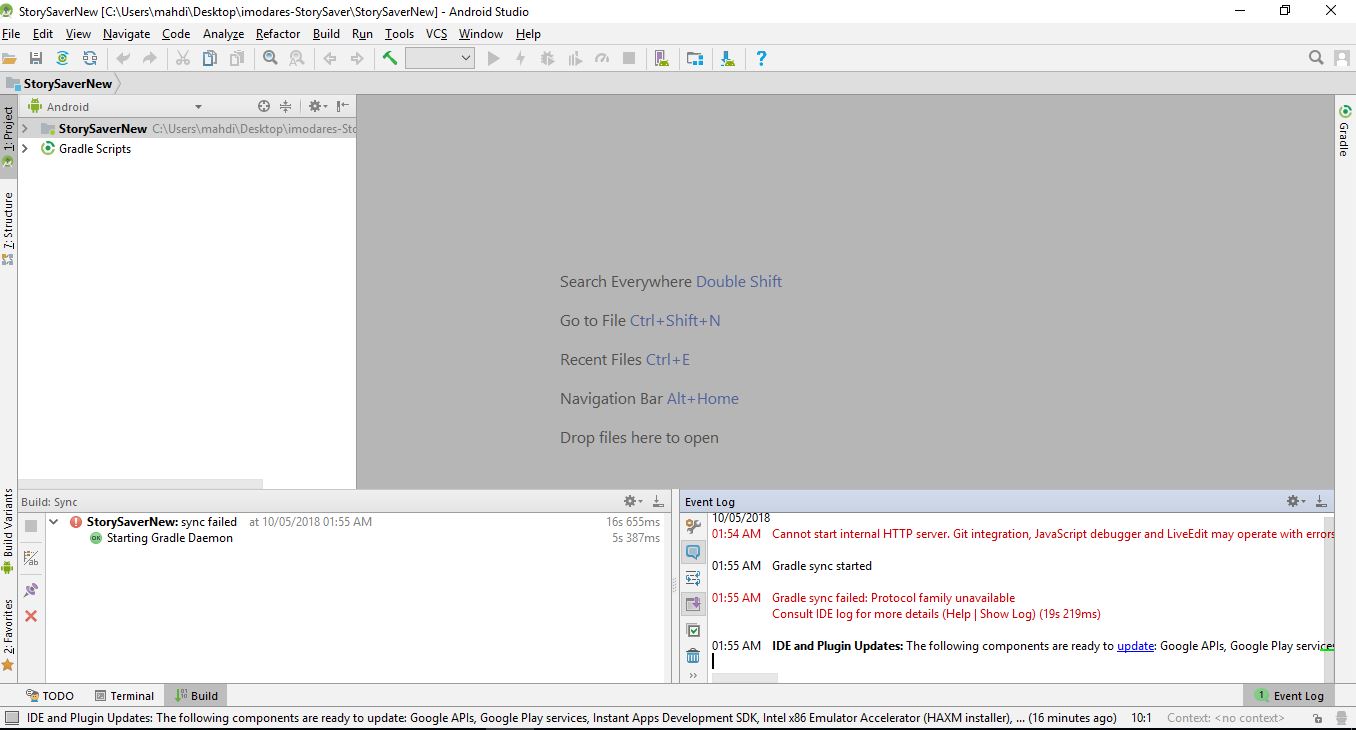Click the Sync Project with Gradle Files icon
Screen dimensions: 1356x730
pos(62,59)
